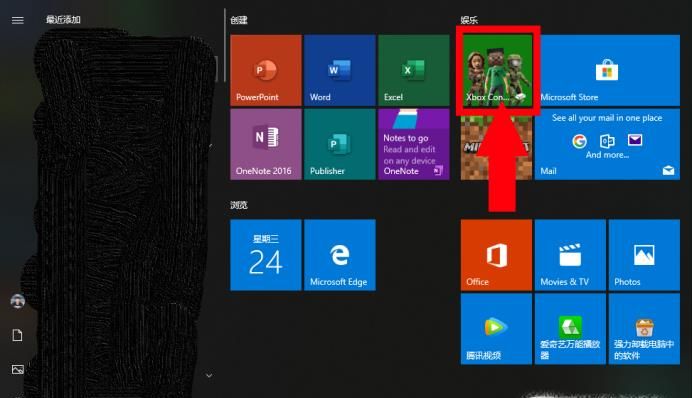Open the Mail tile
The height and width of the screenshot is (398, 692).
pyautogui.click(x=607, y=144)
